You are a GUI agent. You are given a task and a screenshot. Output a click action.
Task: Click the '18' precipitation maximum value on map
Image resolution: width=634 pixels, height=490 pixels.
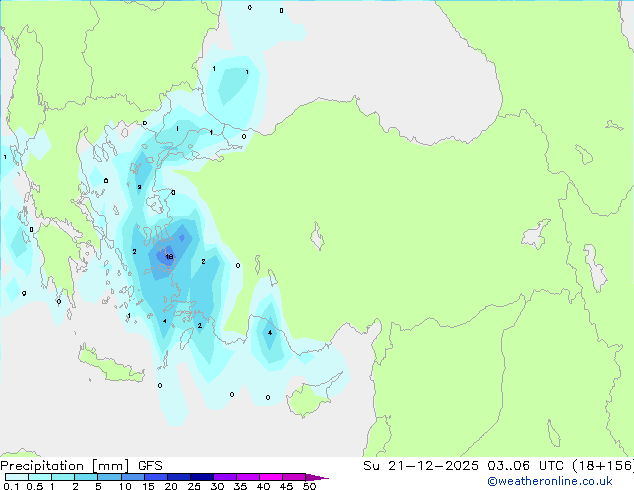169,257
